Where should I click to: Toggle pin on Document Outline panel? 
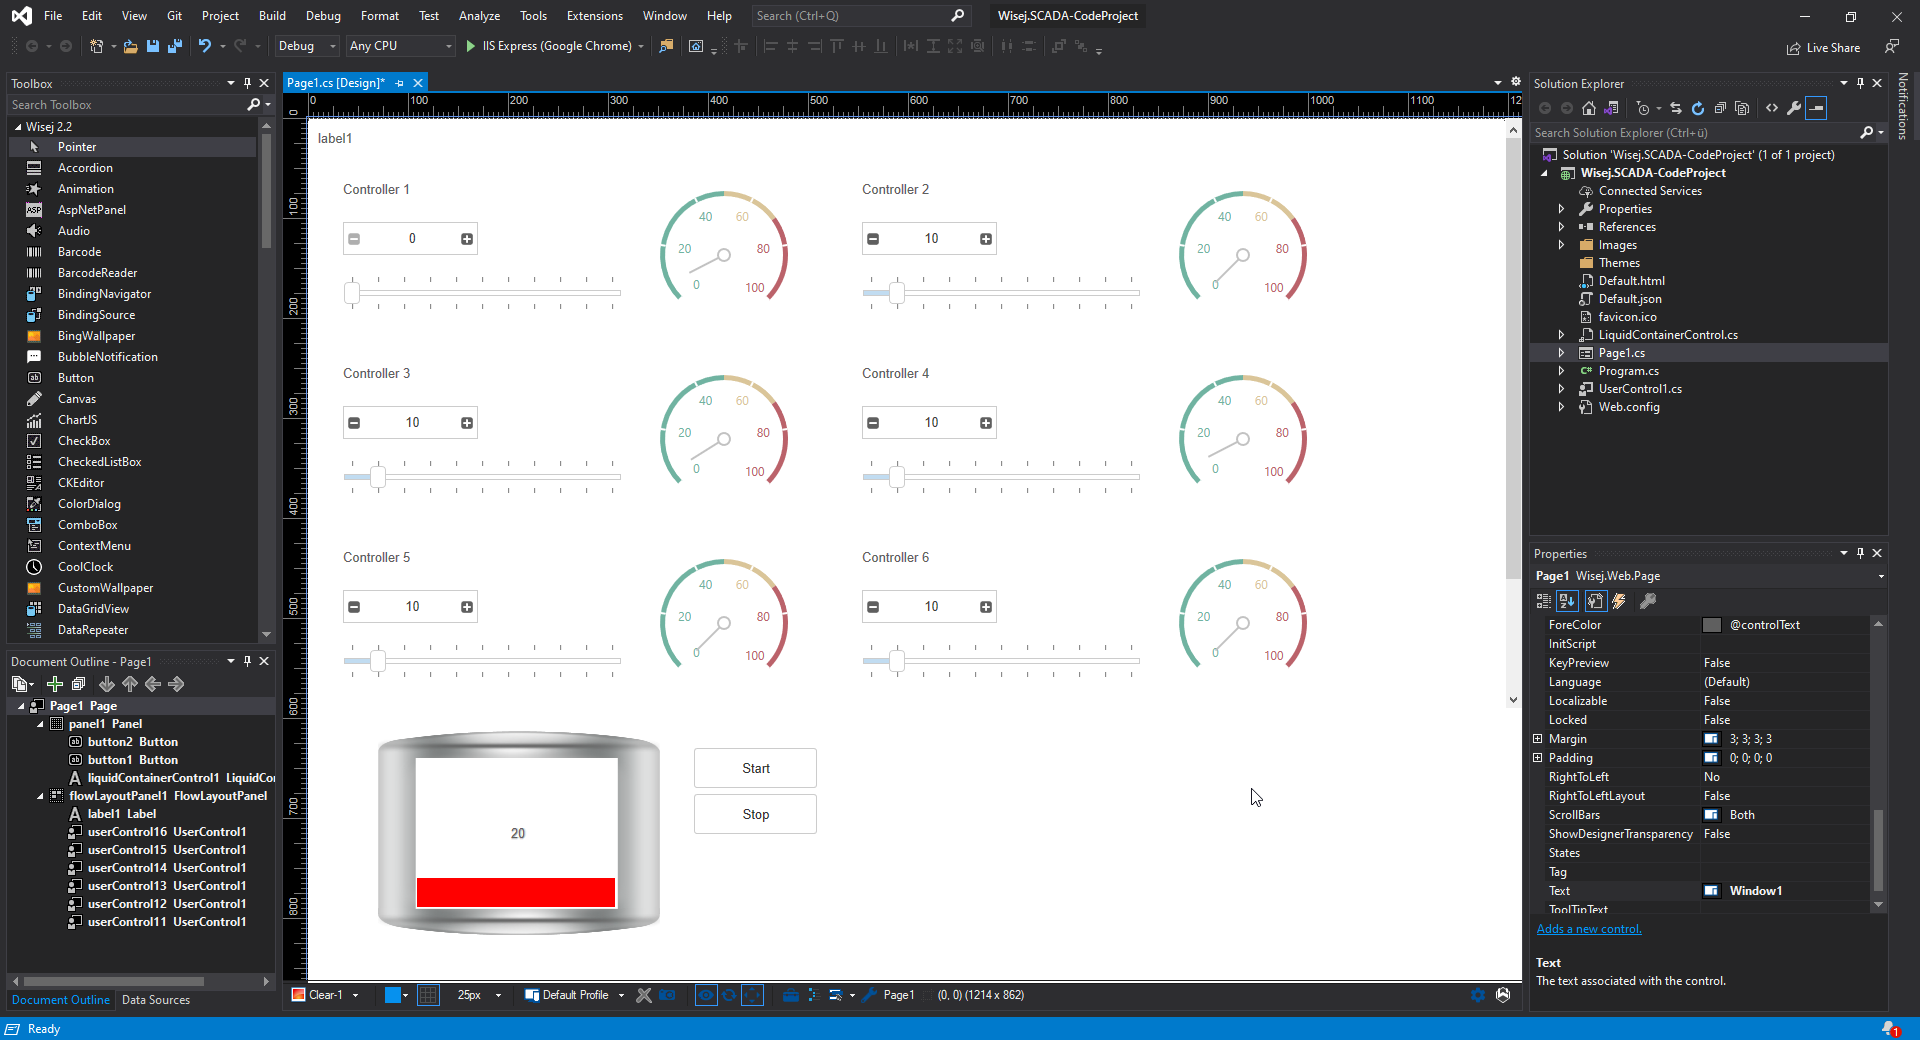coord(247,661)
